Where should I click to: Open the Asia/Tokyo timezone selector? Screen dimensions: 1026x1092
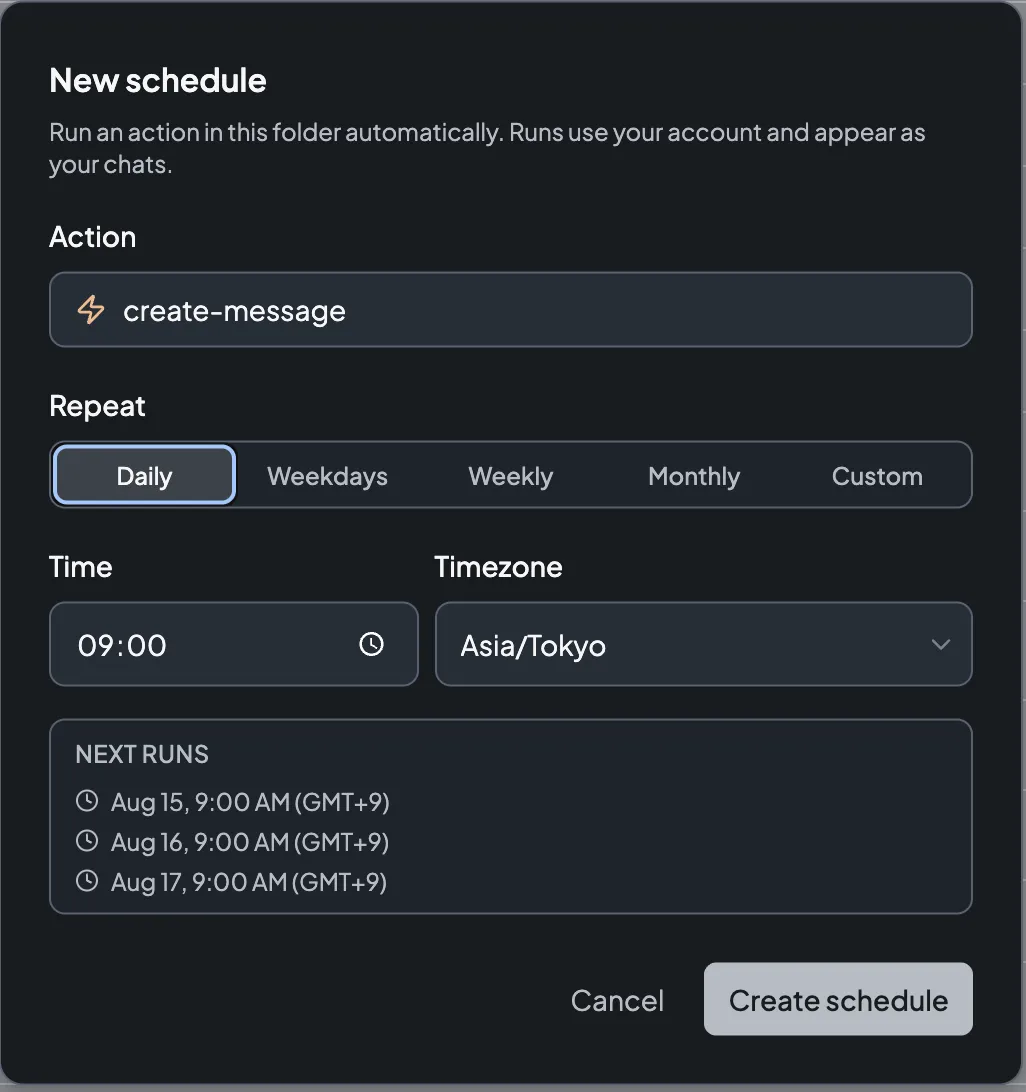[x=704, y=644]
